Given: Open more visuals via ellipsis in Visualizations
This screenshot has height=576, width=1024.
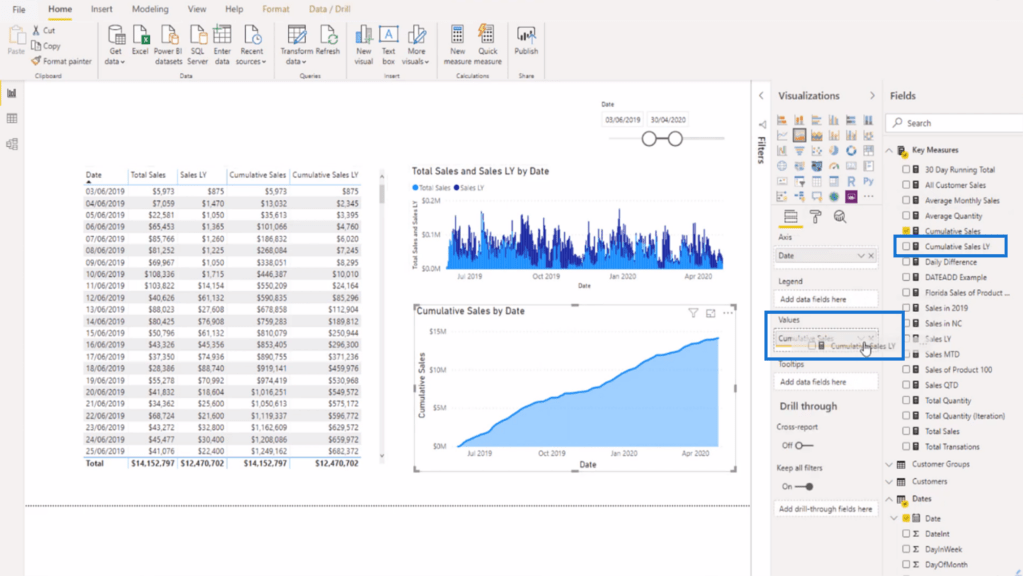Looking at the screenshot, I should pyautogui.click(x=869, y=196).
